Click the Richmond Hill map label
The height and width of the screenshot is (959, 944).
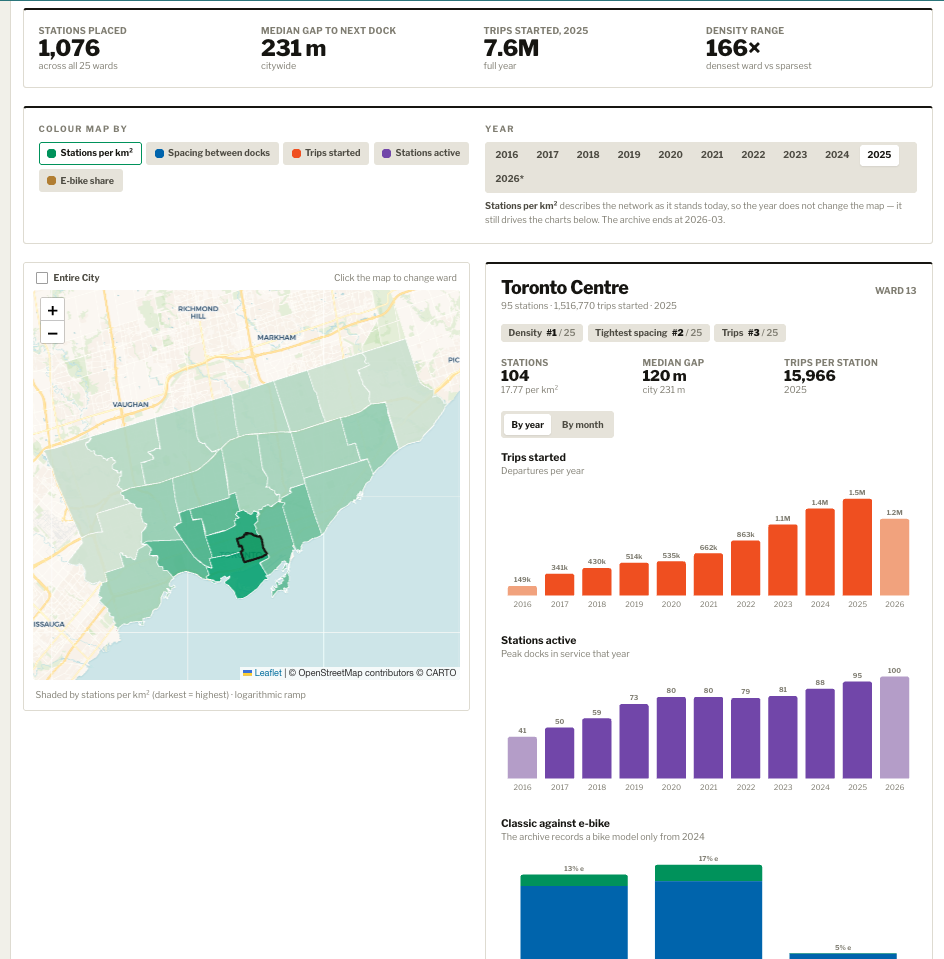click(x=198, y=313)
